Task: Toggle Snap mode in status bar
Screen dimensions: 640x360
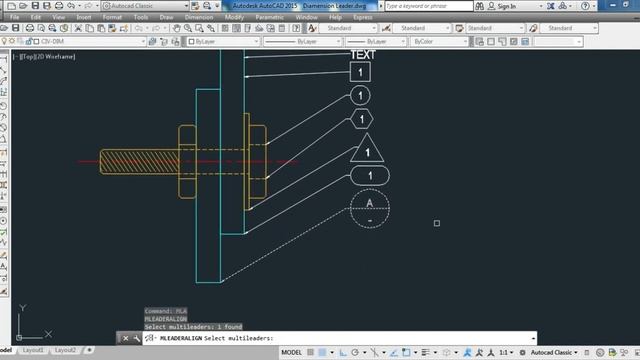Action: (x=322, y=352)
